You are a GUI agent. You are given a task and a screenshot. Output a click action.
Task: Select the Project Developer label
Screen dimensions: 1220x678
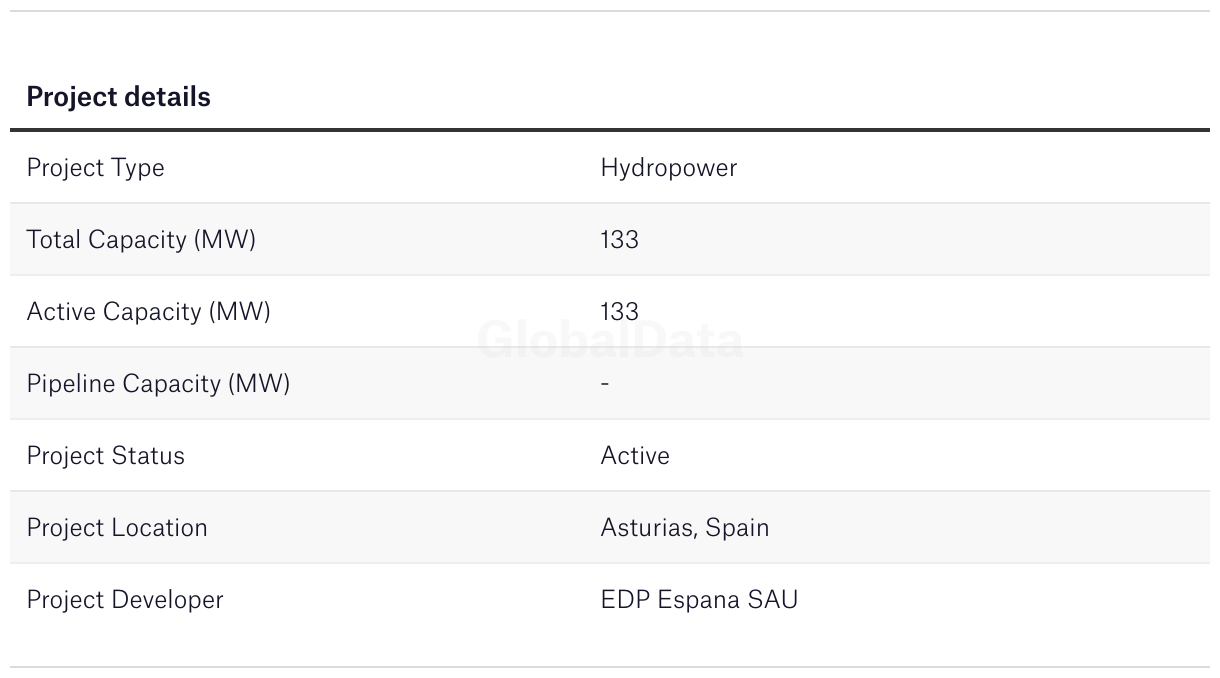click(x=125, y=600)
